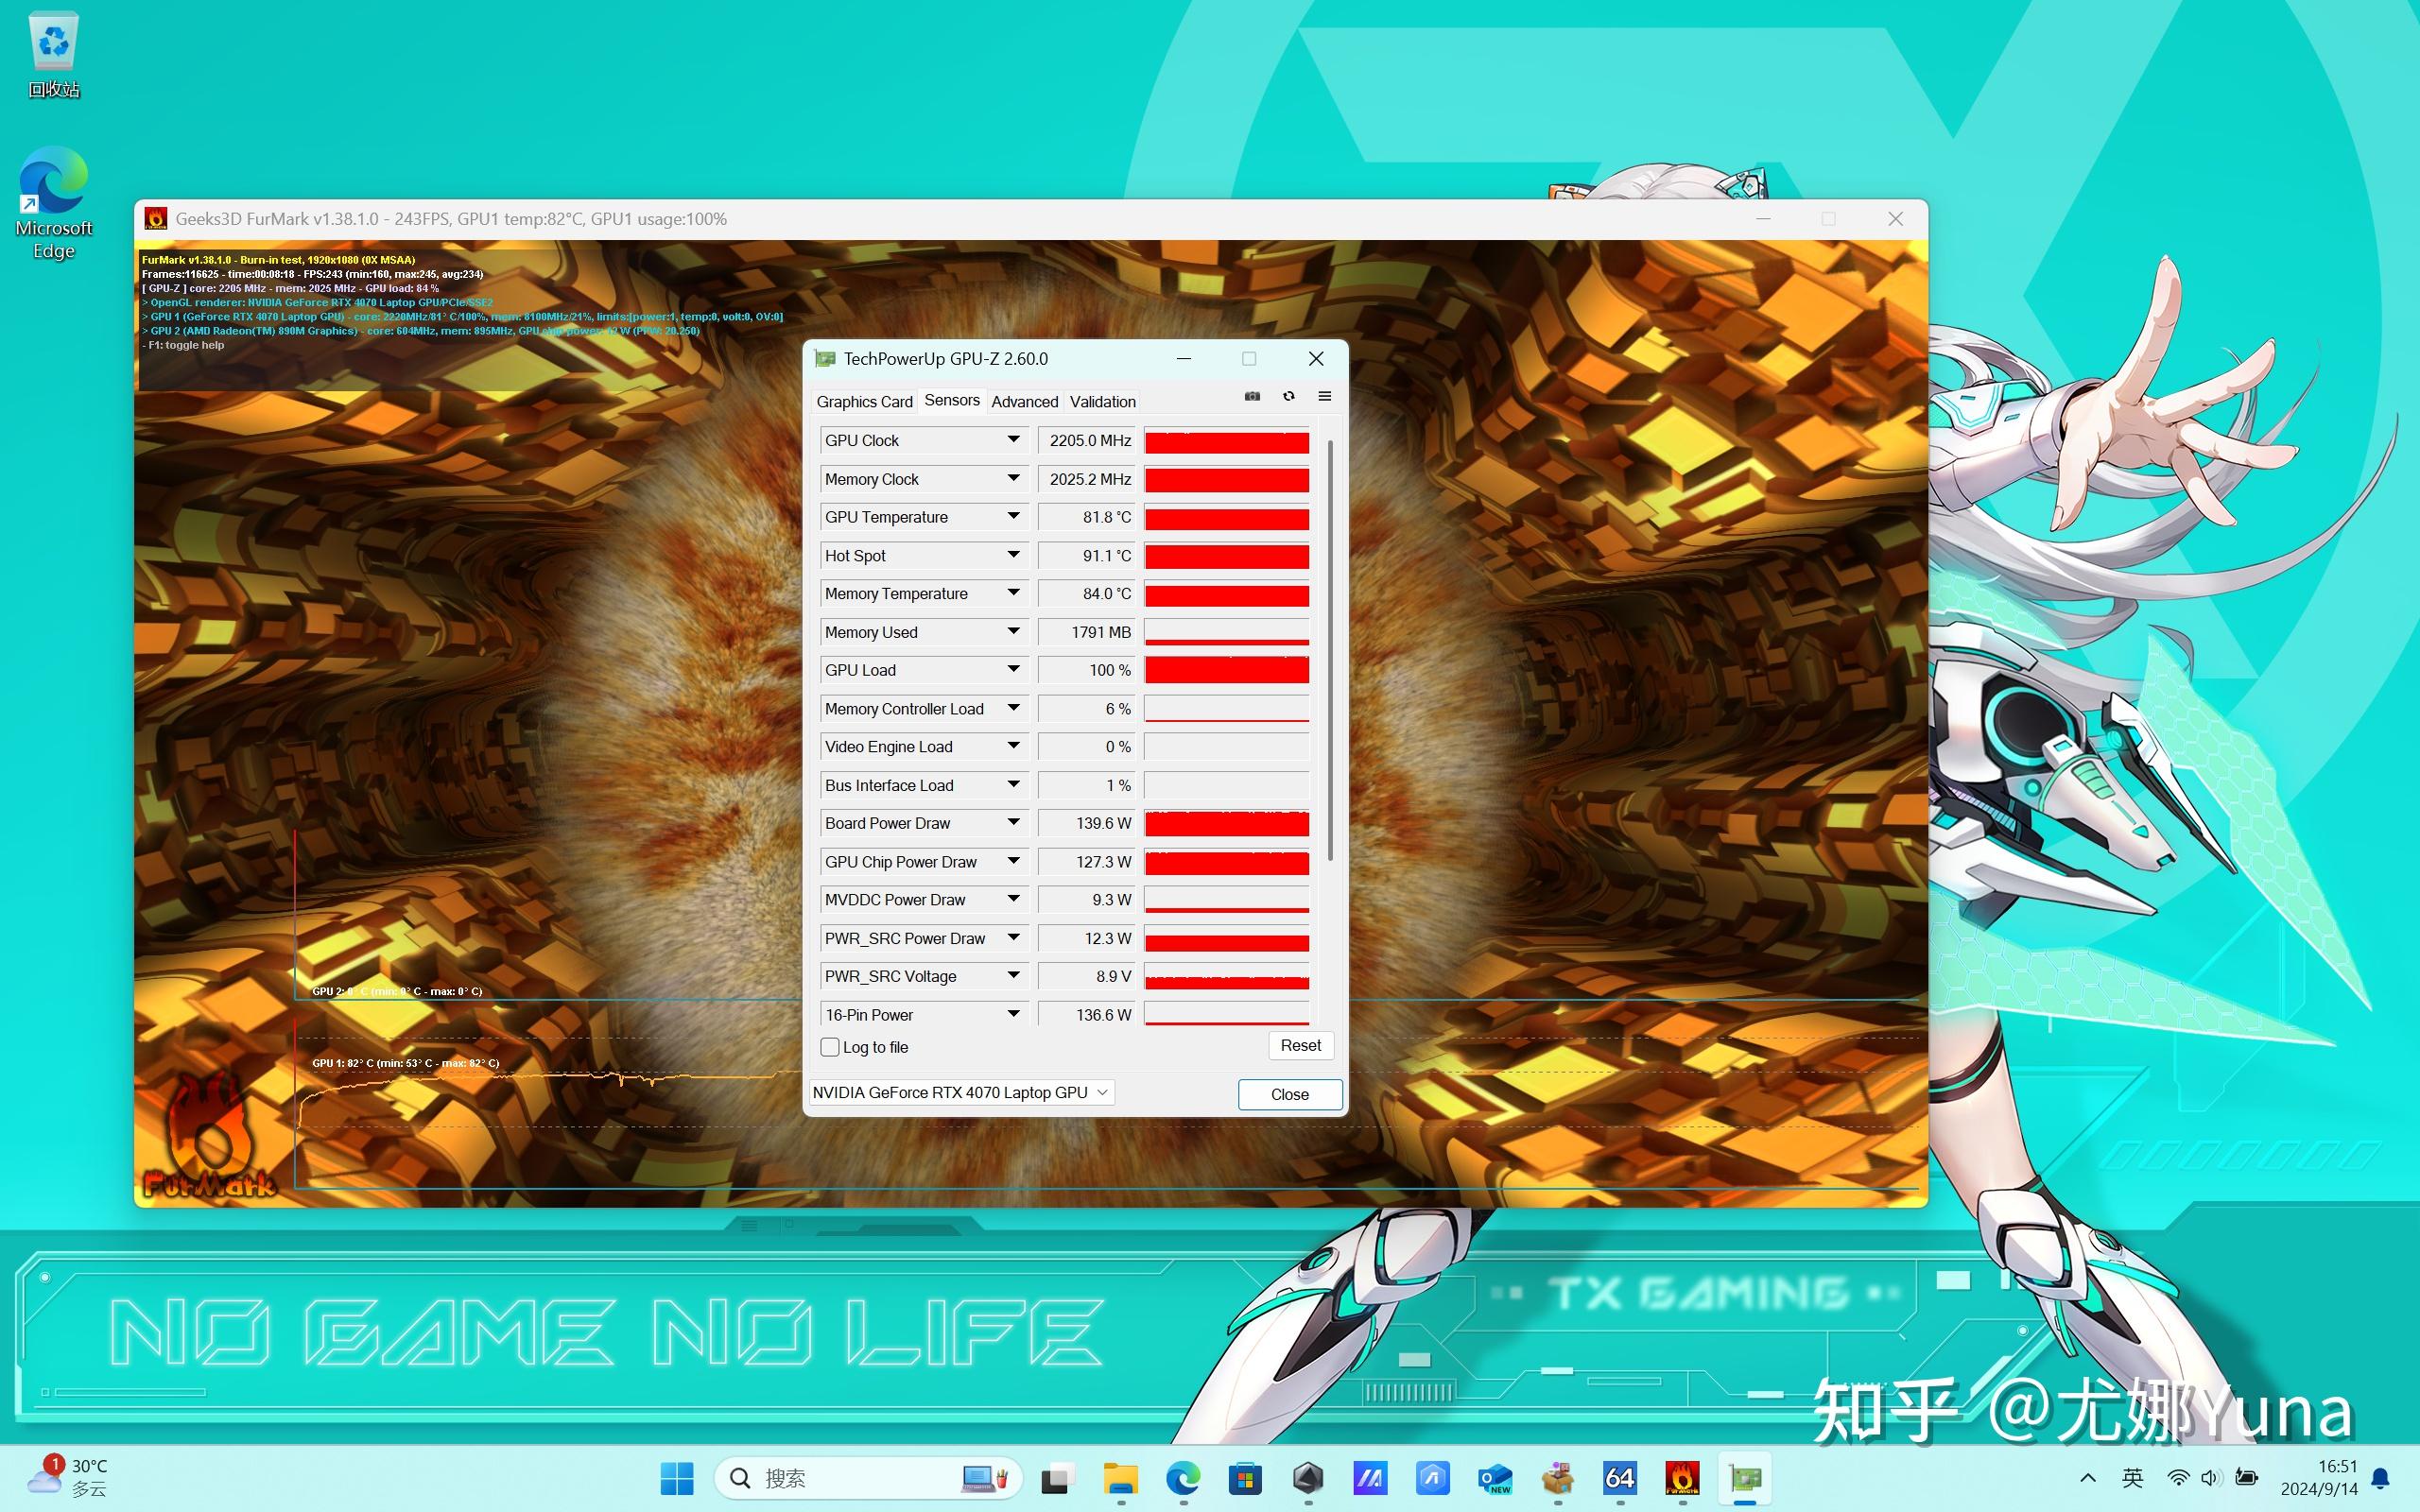This screenshot has height=1512, width=2420.
Task: Toggle the Log to file checkbox
Action: 829,1047
